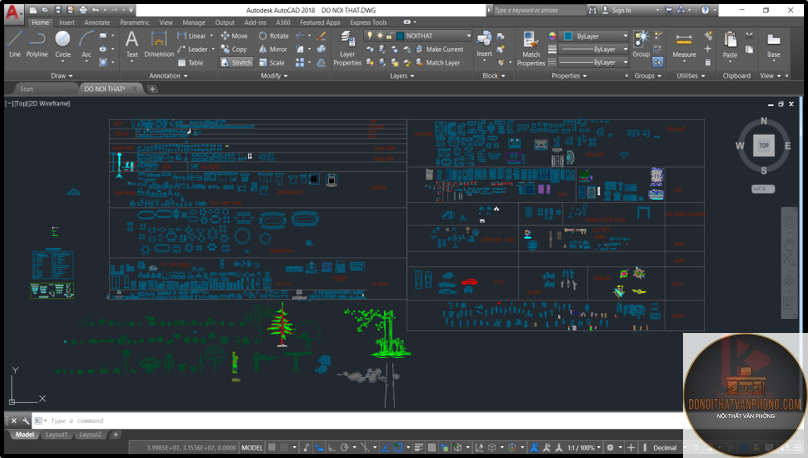
Task: Open Layer Properties manager
Action: (347, 49)
